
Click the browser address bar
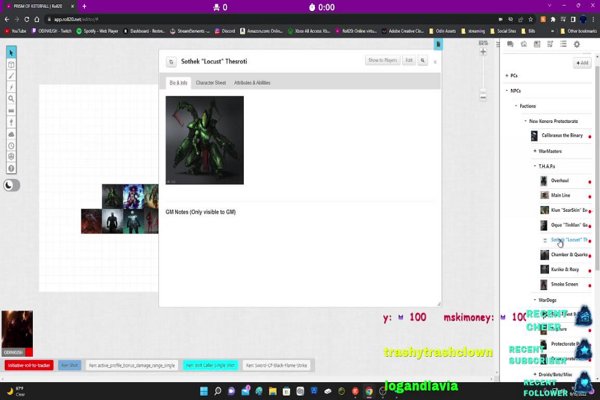click(268, 19)
